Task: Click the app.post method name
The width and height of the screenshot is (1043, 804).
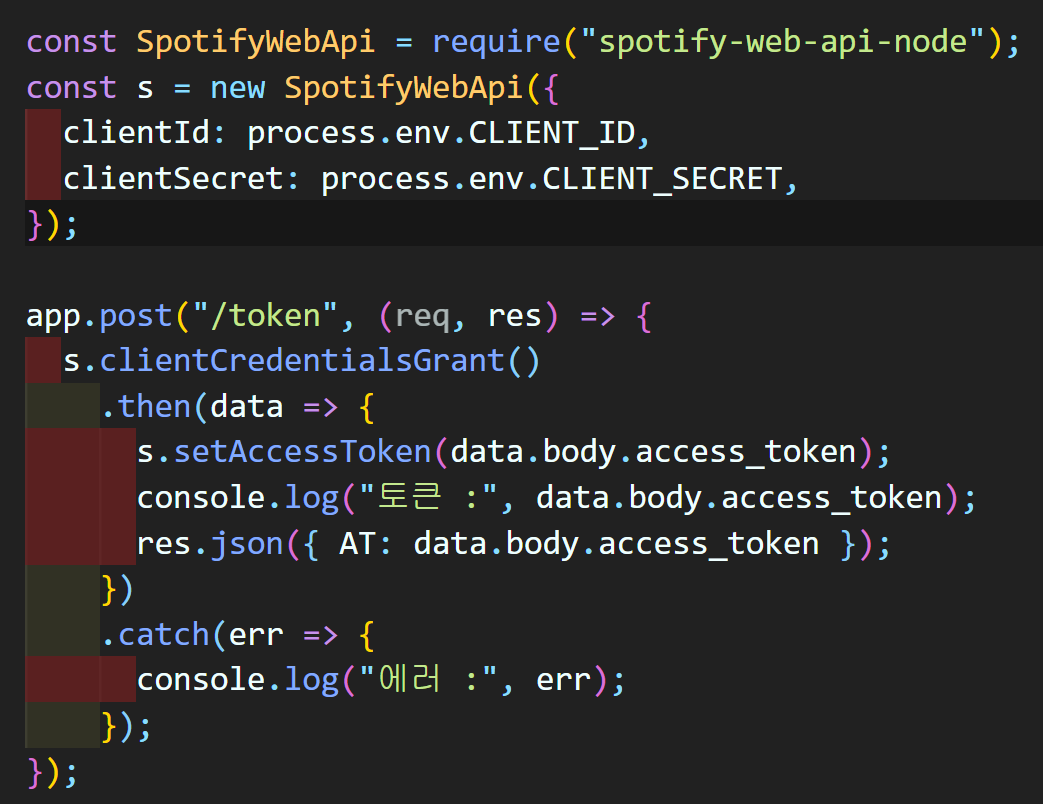Action: pos(136,316)
